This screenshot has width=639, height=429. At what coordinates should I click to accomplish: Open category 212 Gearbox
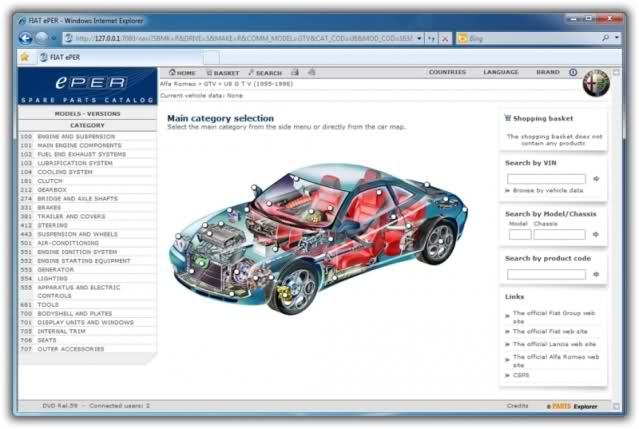click(87, 190)
